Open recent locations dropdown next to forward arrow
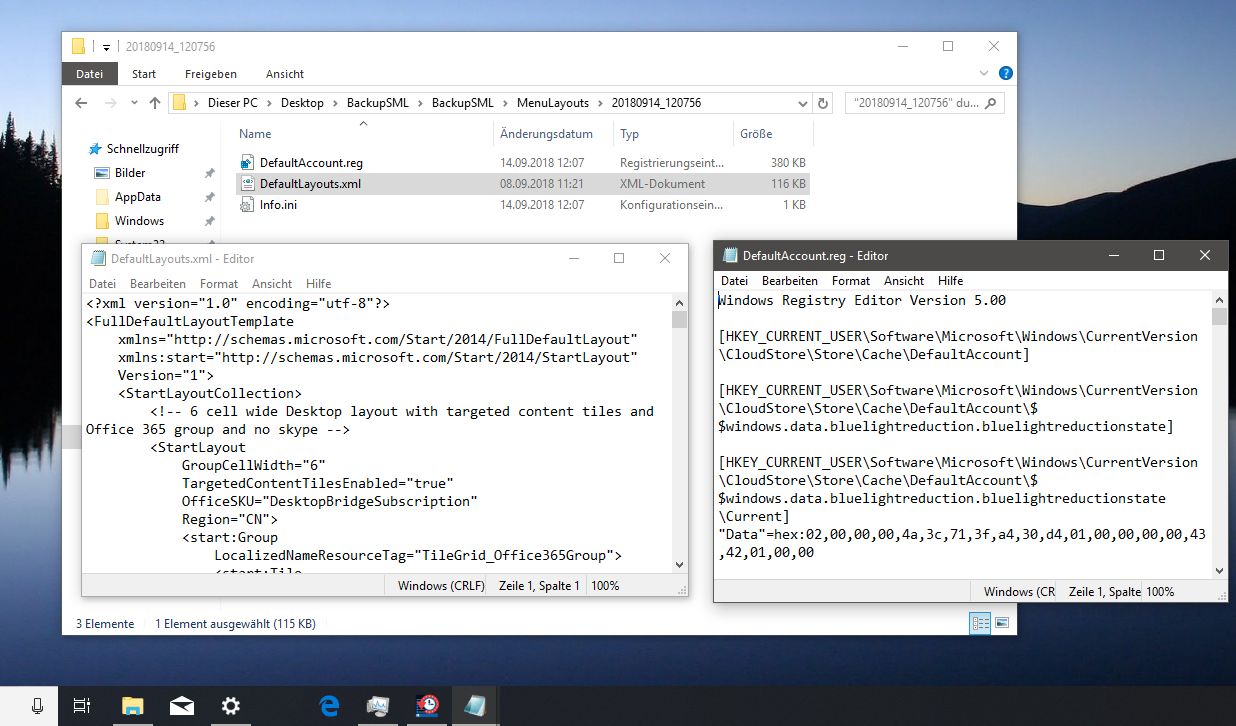The image size is (1236, 726). (x=133, y=103)
